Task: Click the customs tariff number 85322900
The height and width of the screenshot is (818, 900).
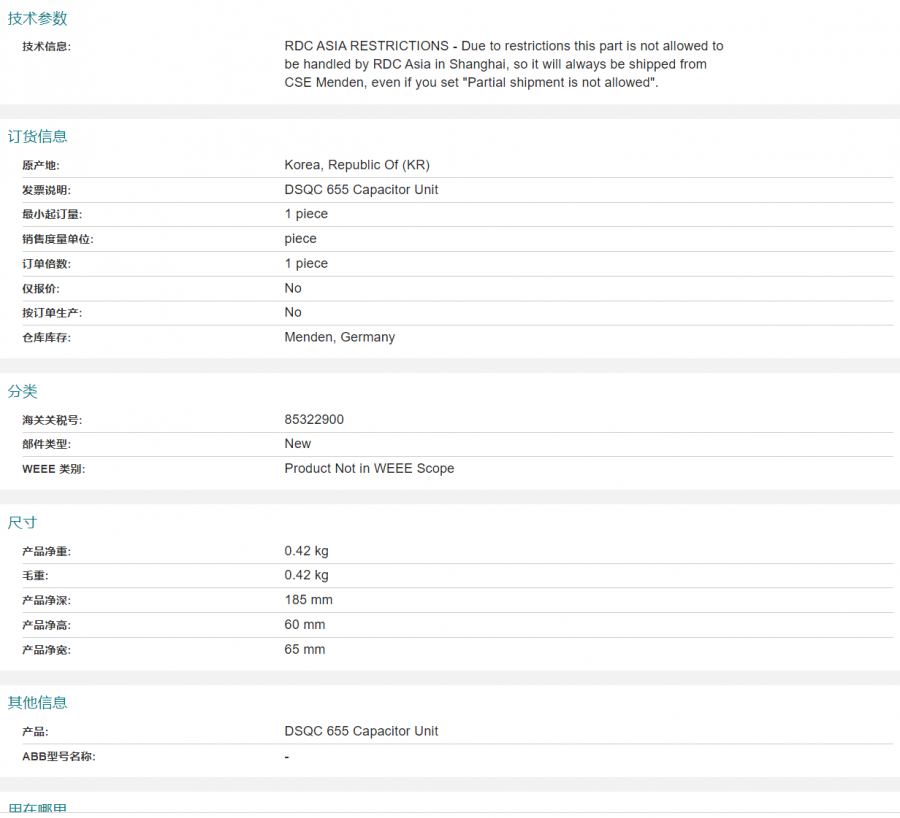Action: [314, 420]
